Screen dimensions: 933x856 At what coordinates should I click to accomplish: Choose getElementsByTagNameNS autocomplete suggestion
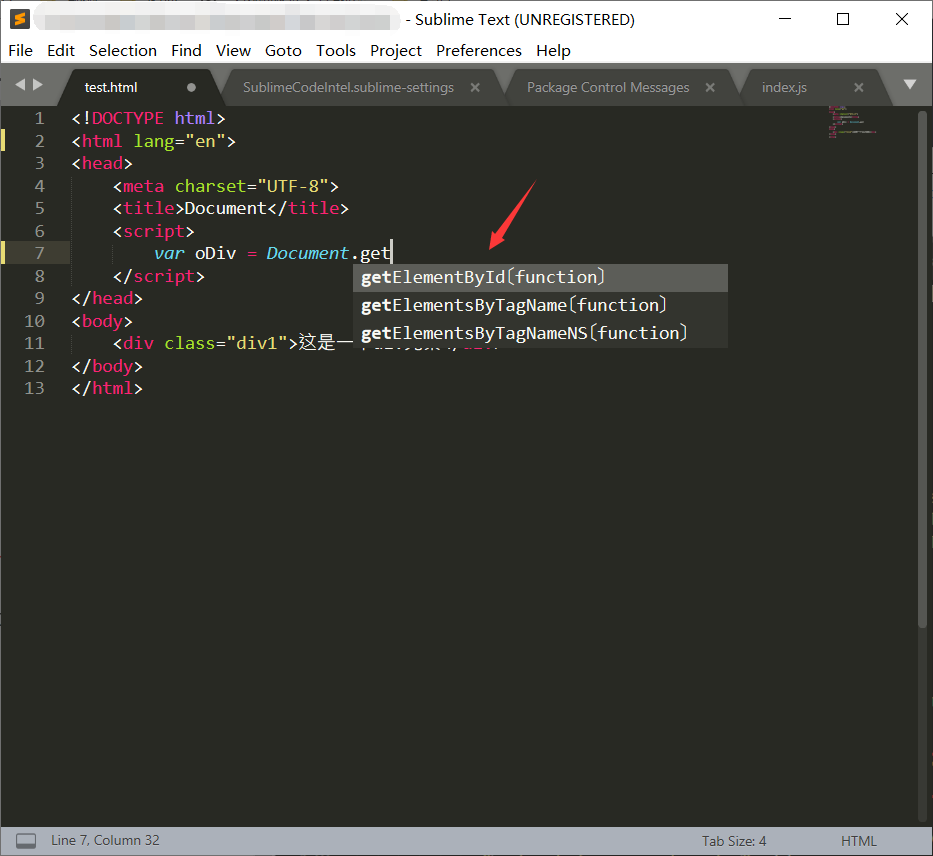(540, 334)
